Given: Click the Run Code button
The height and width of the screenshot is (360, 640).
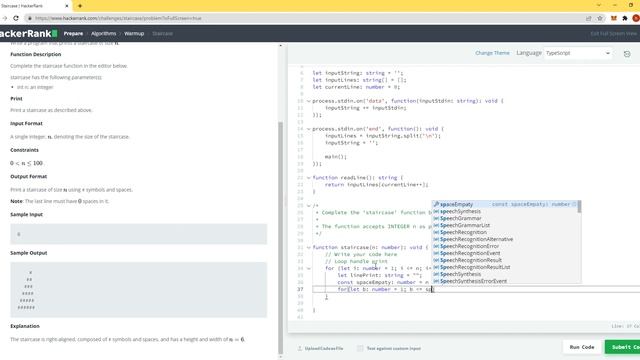Looking at the screenshot, I should tap(582, 347).
